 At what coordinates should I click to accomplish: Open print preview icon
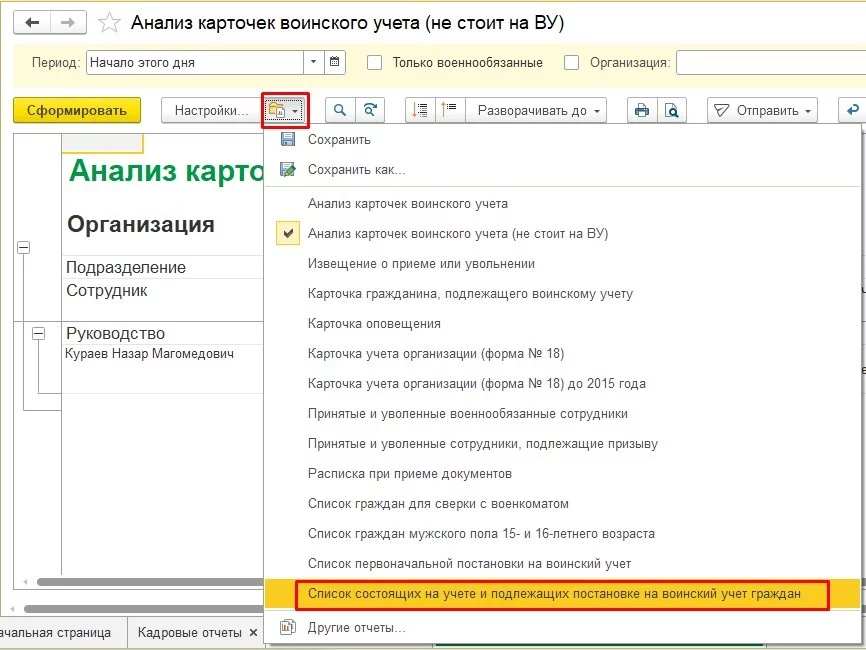click(x=671, y=110)
